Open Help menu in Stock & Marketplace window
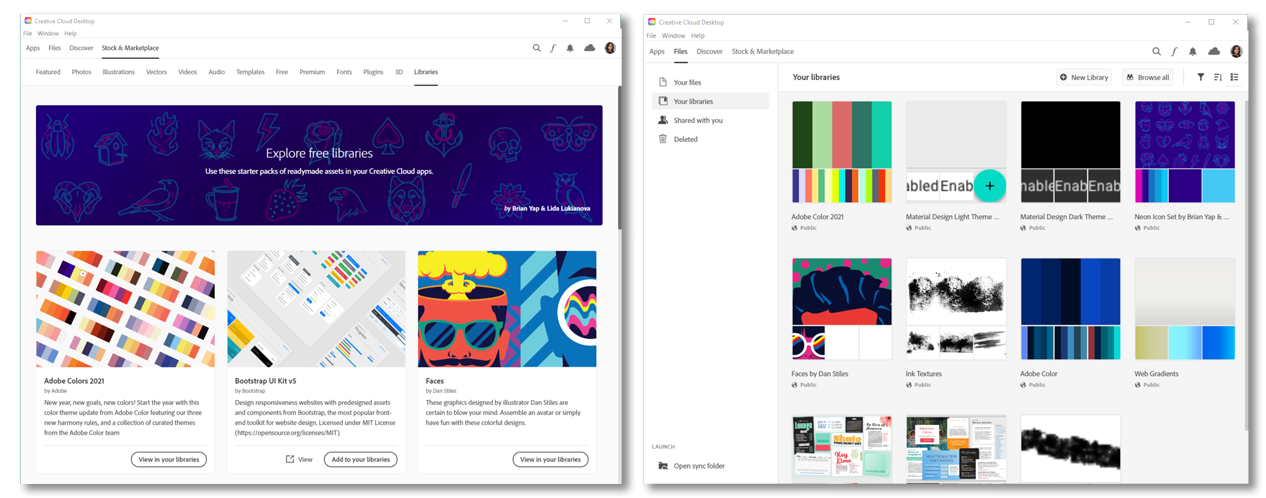 click(x=70, y=33)
